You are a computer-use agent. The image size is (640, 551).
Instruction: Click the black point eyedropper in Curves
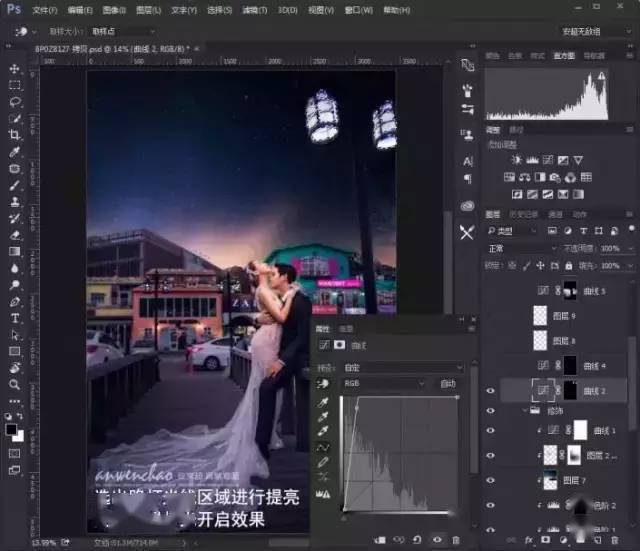[x=323, y=403]
